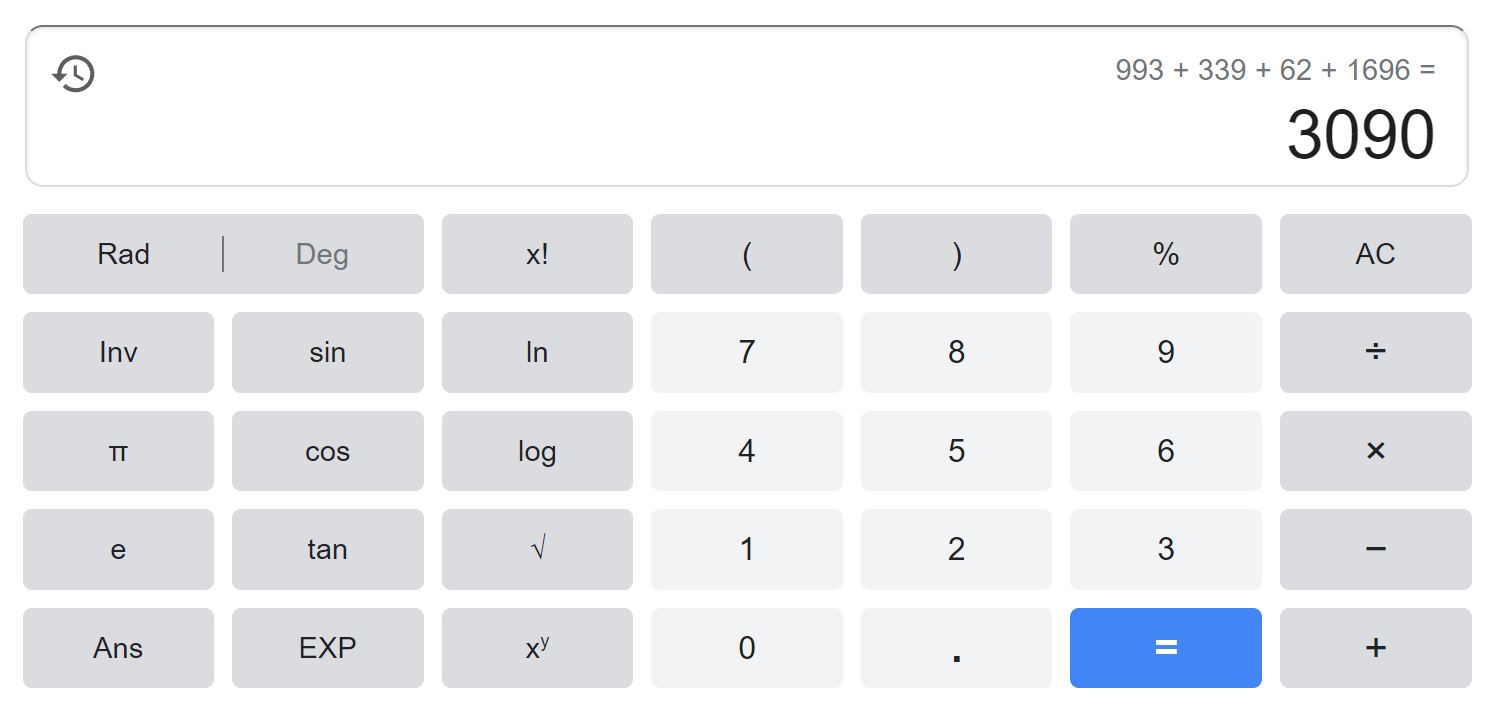Click the decimal point key

[x=956, y=648]
